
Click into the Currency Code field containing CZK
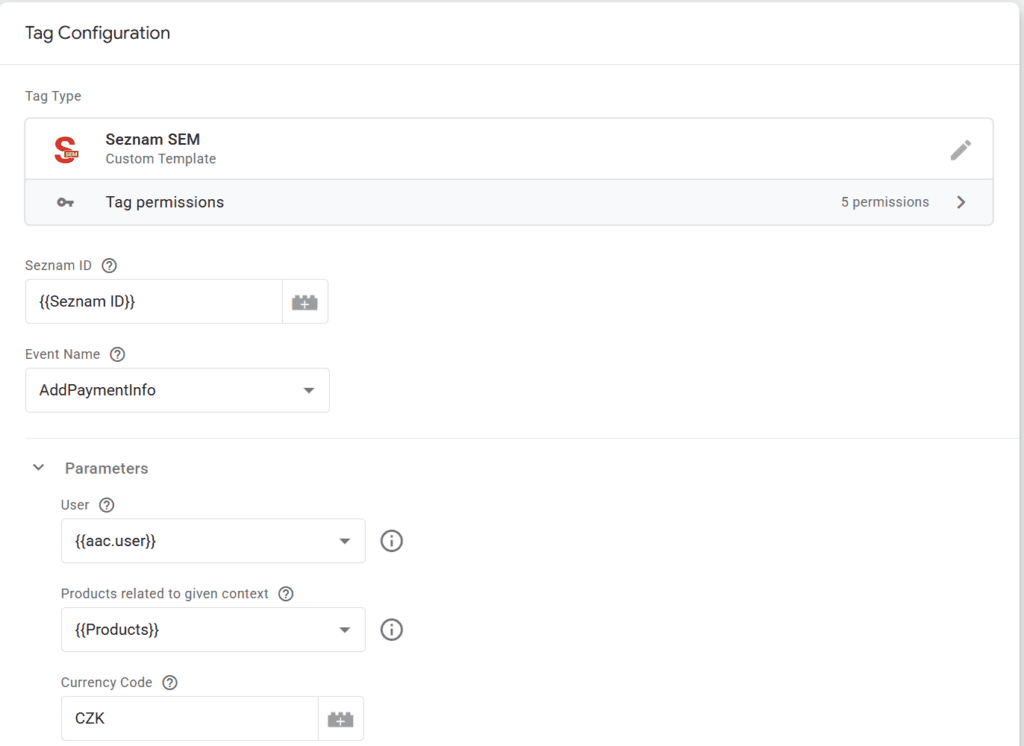click(x=189, y=719)
